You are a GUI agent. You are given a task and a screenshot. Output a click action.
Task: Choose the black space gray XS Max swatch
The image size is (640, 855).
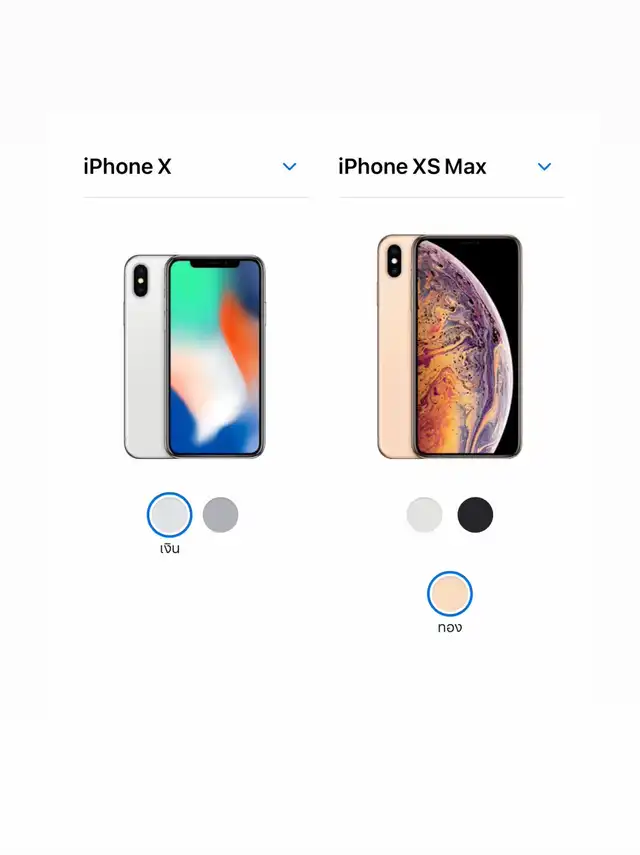tap(475, 515)
